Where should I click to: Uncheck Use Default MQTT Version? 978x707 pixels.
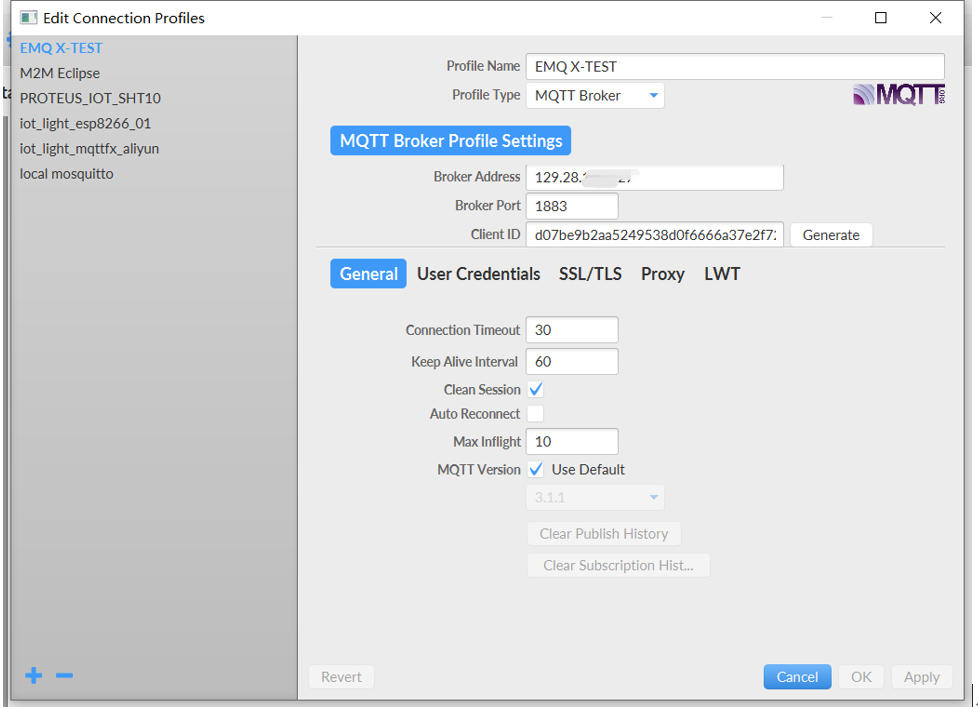(535, 469)
